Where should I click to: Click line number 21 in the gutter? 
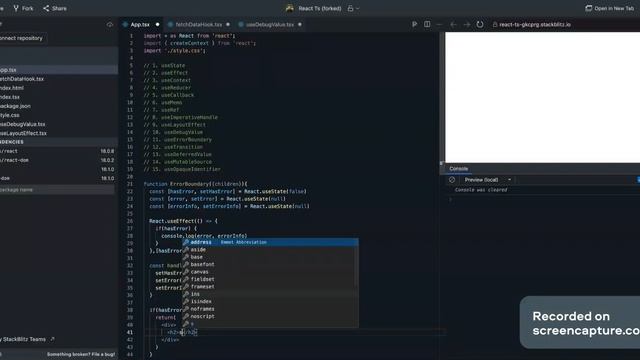pyautogui.click(x=130, y=184)
